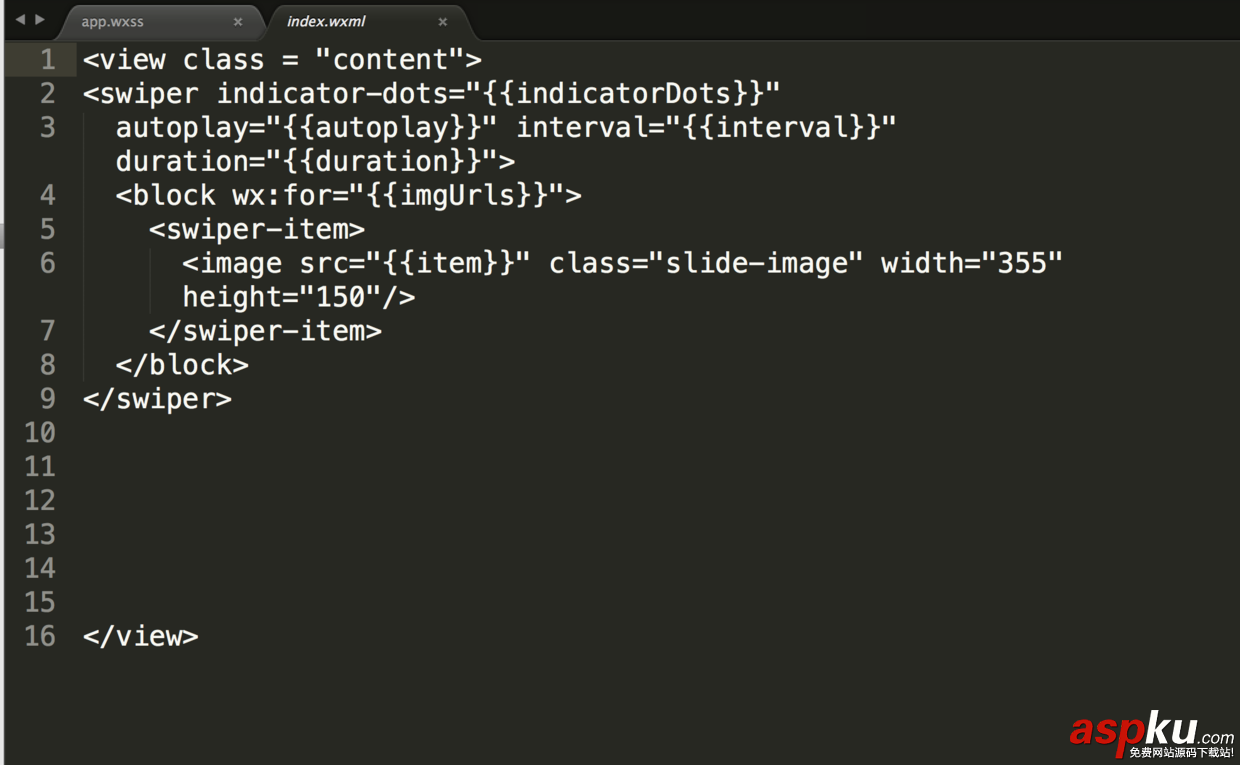Click the closing </view> tag
This screenshot has width=1240, height=765.
141,636
